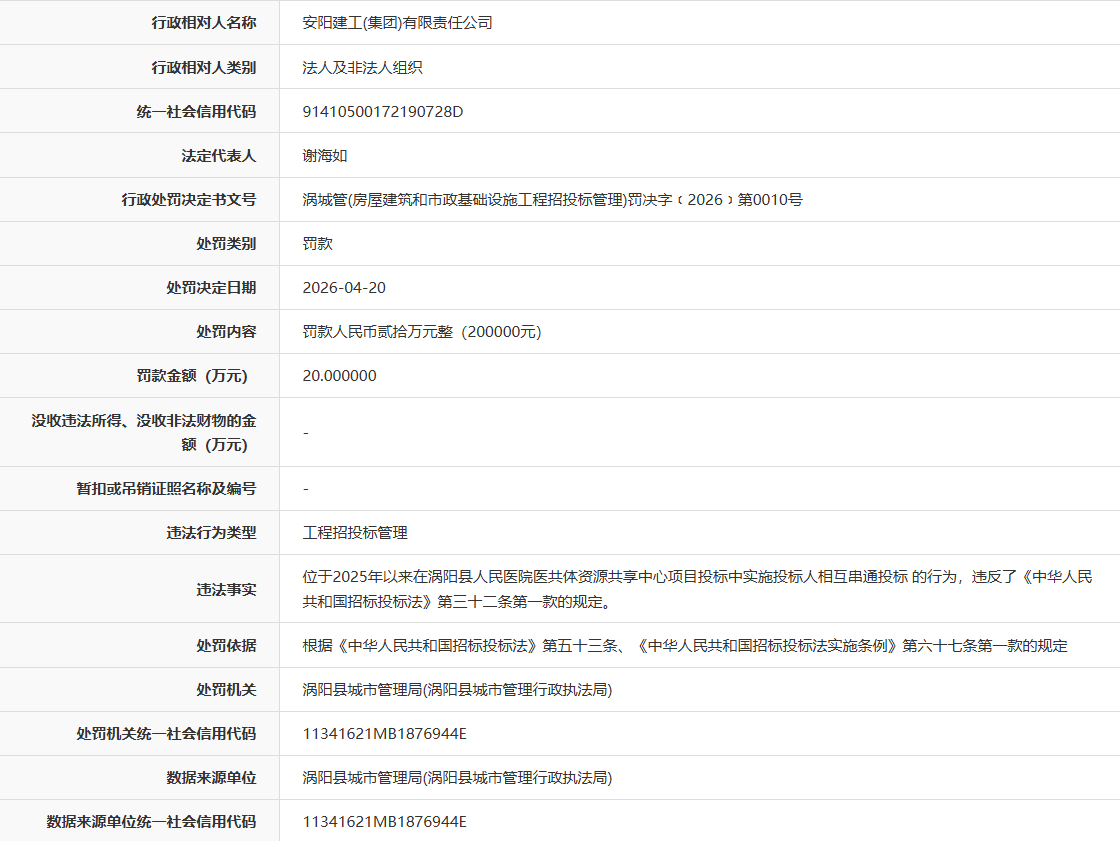Image resolution: width=1120 pixels, height=841 pixels.
Task: Click fine amount value 20.000000
Action: pos(339,376)
